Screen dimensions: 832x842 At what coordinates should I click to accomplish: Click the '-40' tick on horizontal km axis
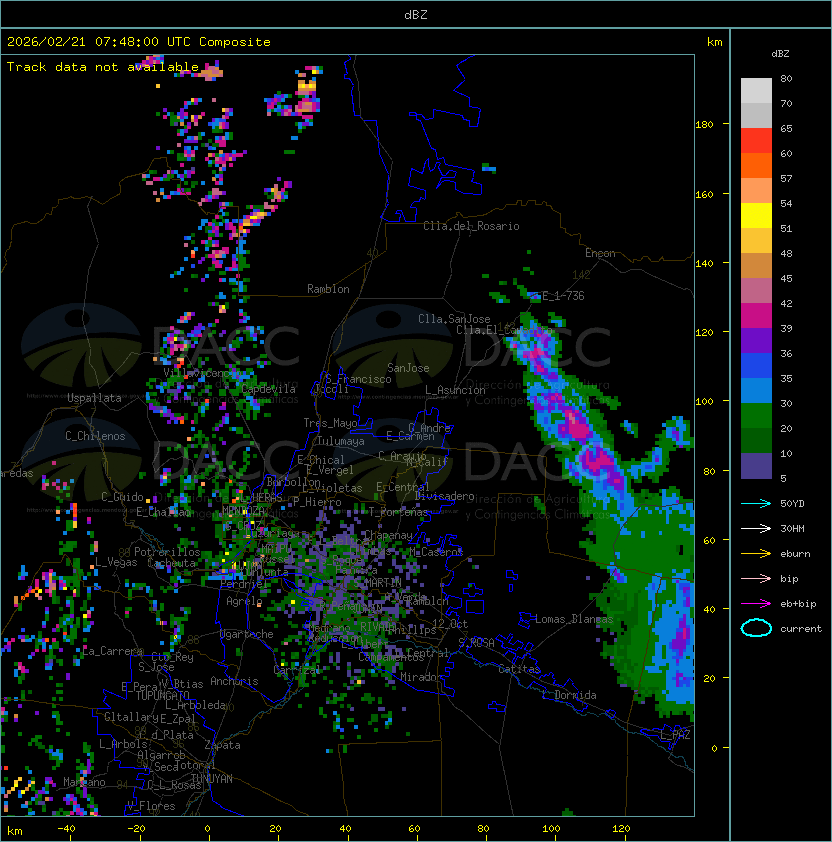click(x=66, y=829)
